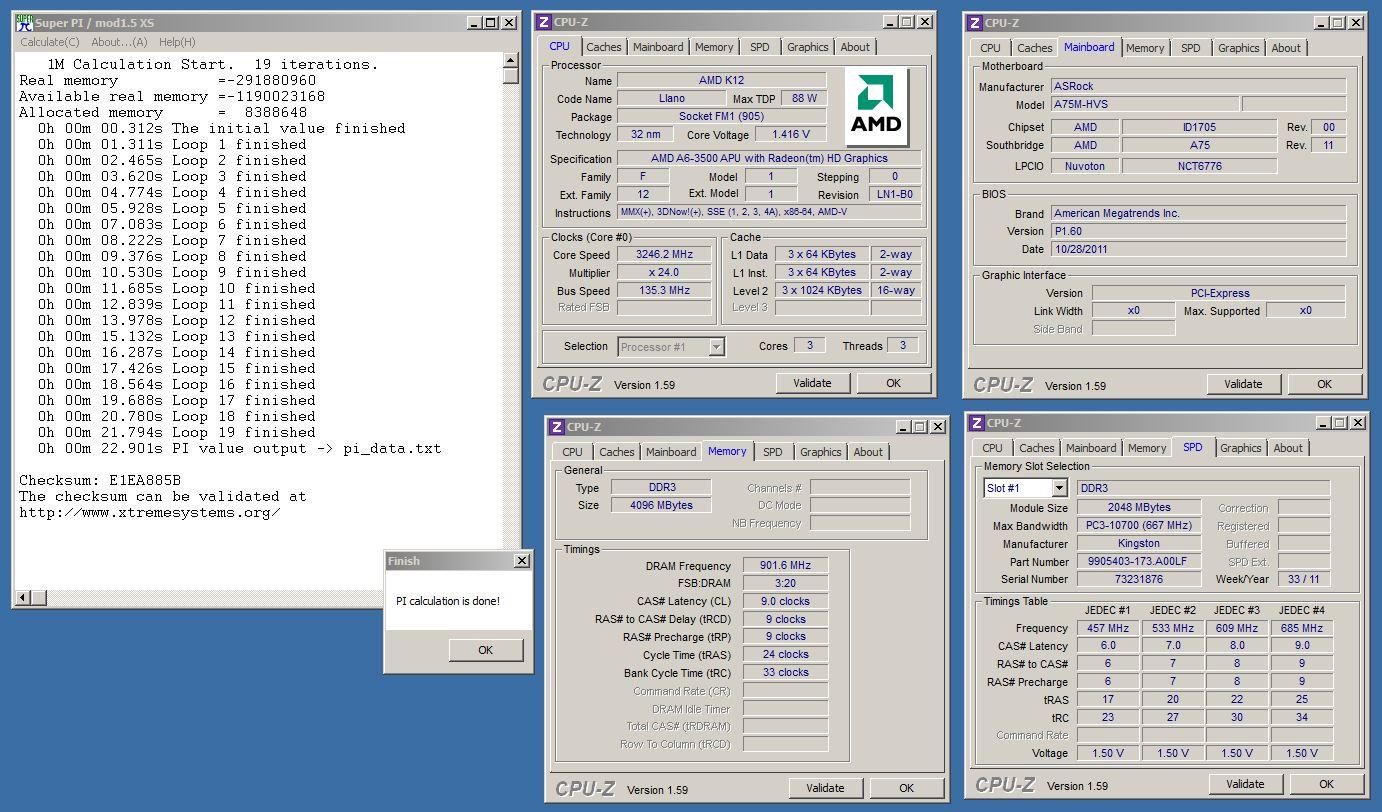1382x812 pixels.
Task: Select Graphics tab in SPD window
Action: pos(1241,448)
